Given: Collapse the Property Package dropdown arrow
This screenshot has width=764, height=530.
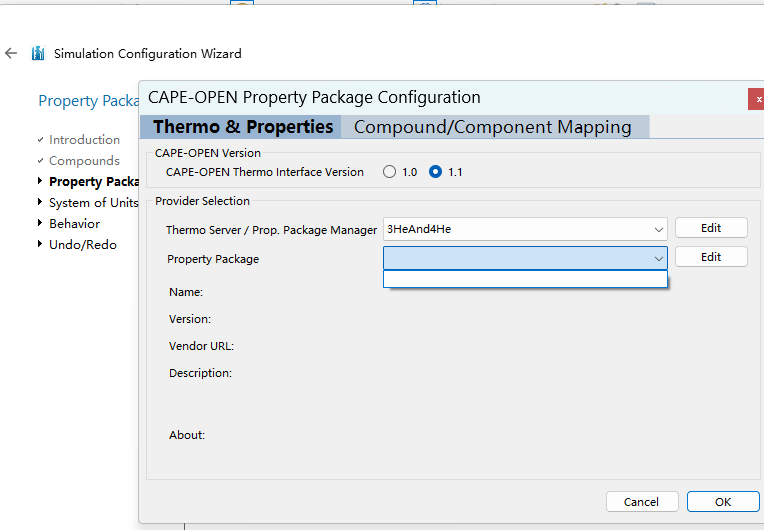Looking at the screenshot, I should point(658,259).
